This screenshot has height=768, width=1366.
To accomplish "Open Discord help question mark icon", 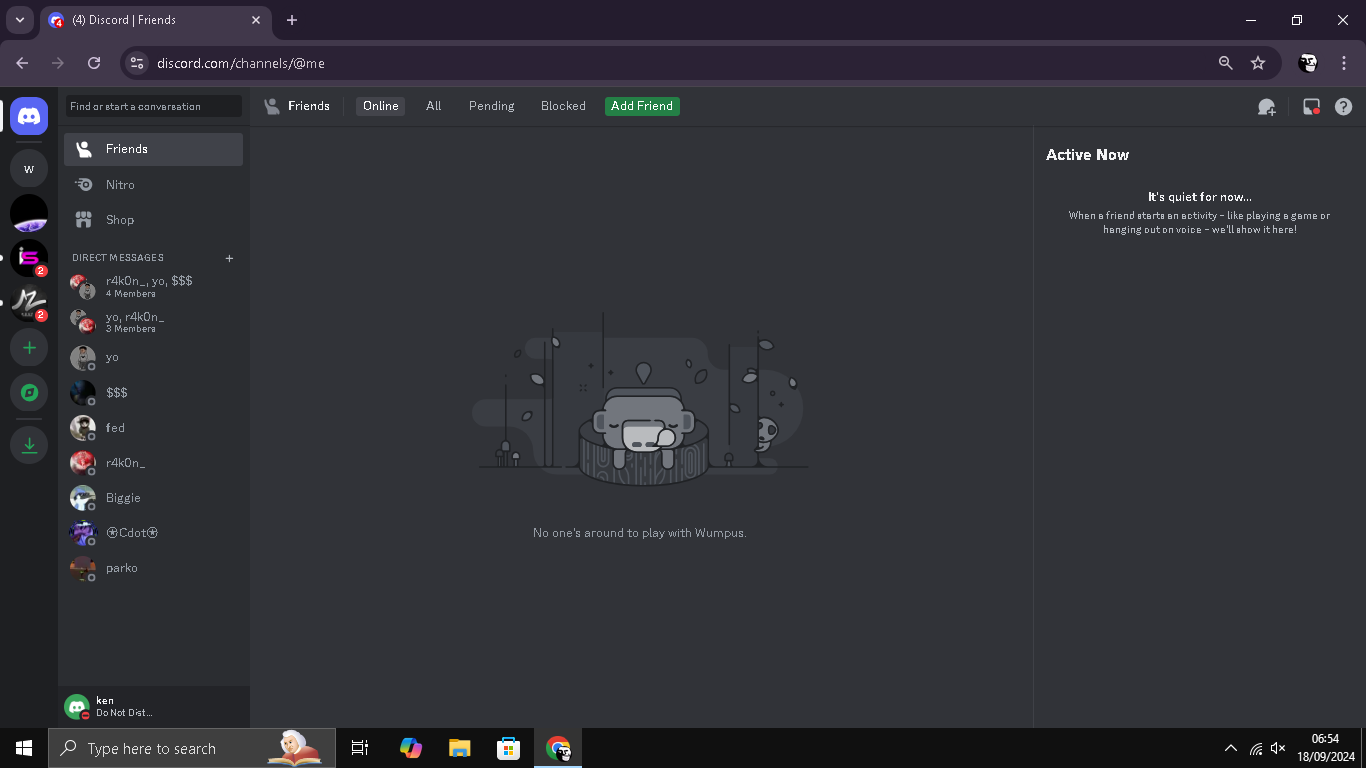I will point(1343,106).
